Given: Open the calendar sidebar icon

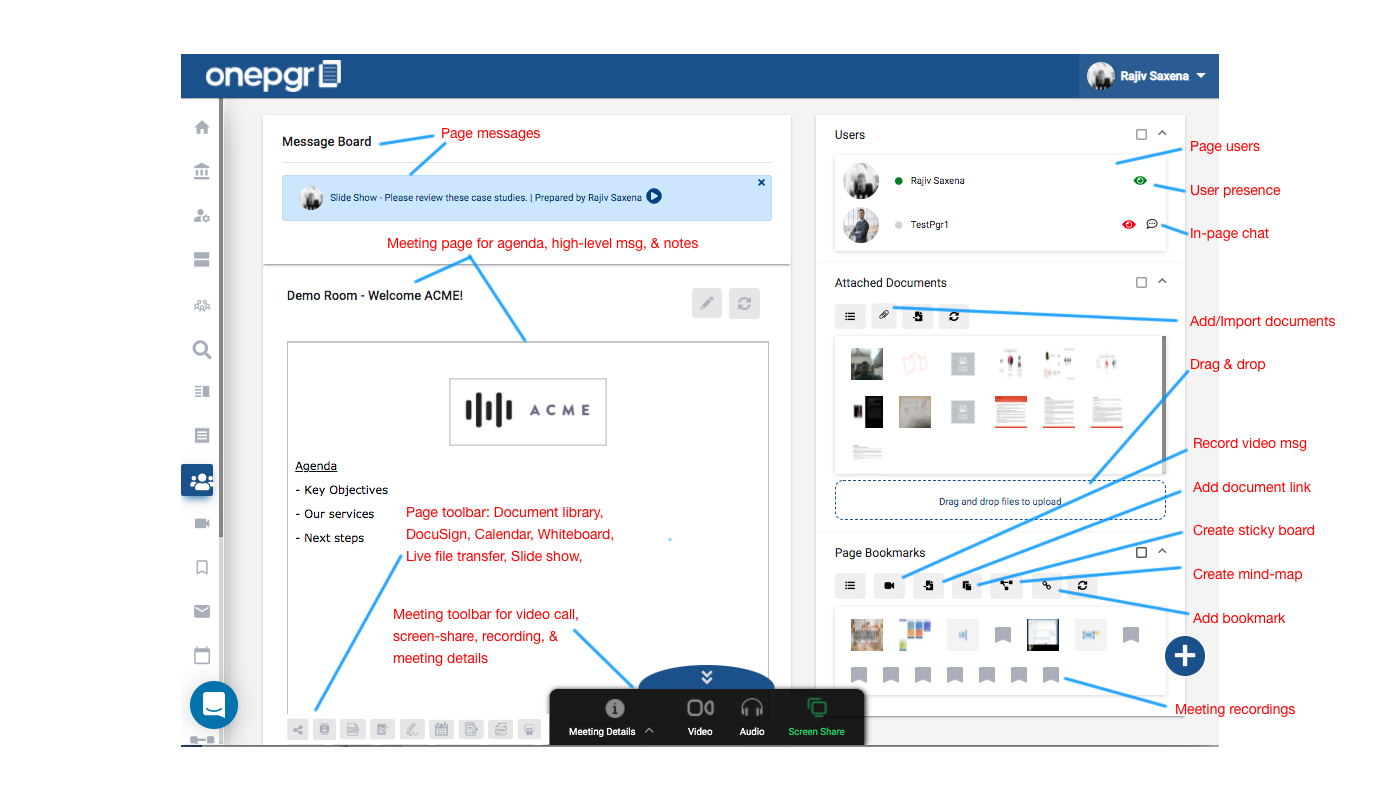Looking at the screenshot, I should (202, 656).
